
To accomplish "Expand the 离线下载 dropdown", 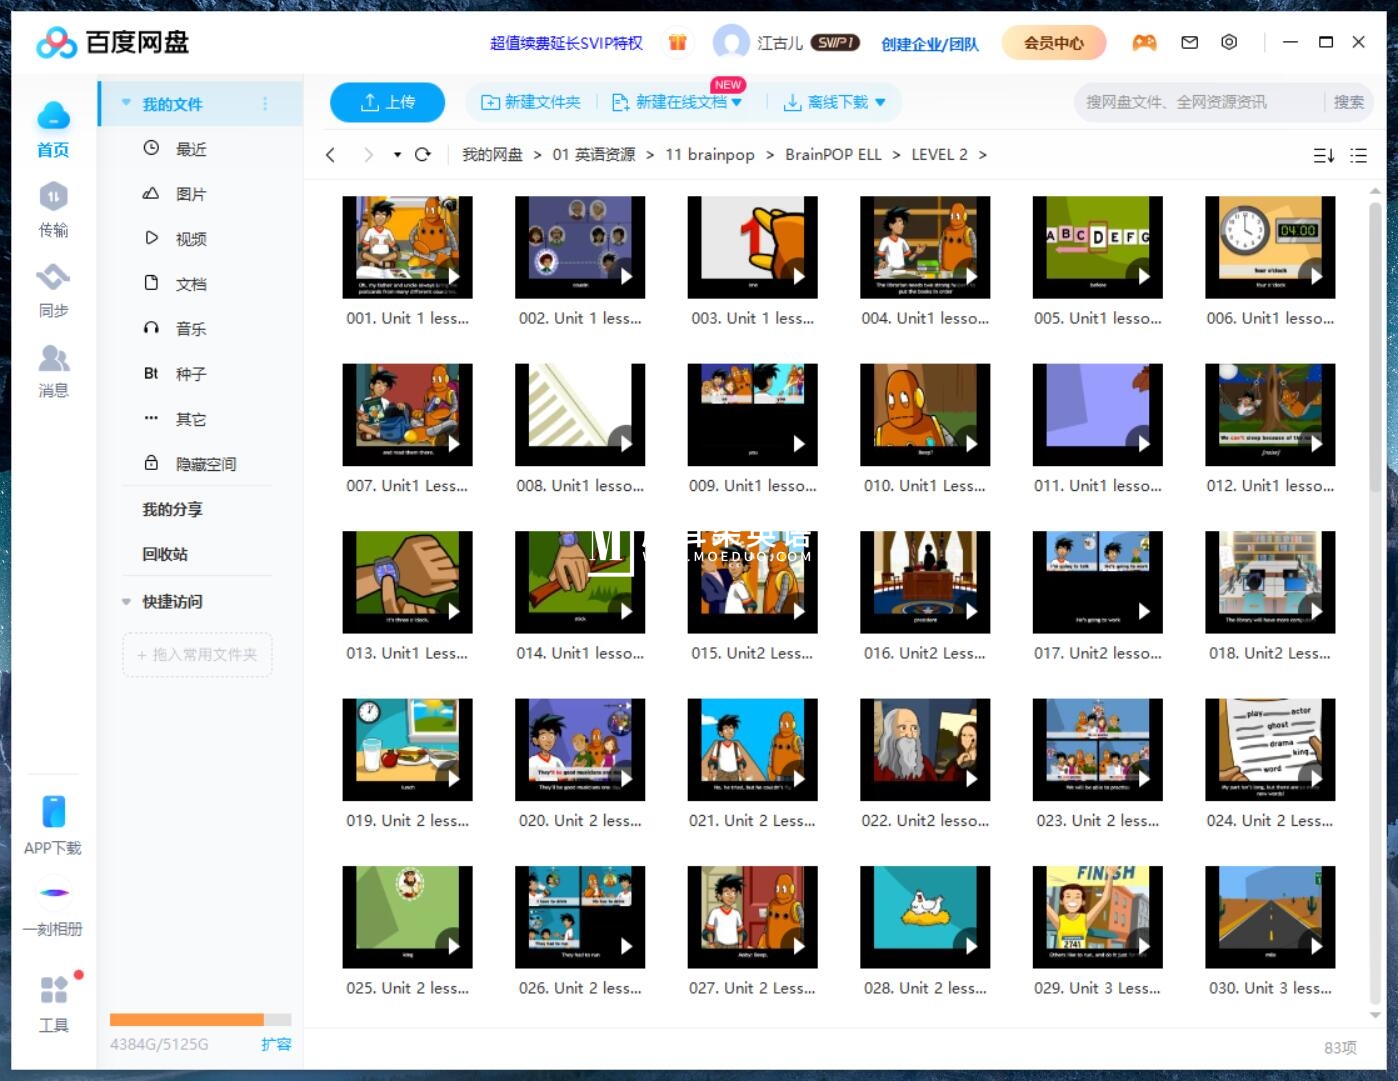I will coord(878,101).
